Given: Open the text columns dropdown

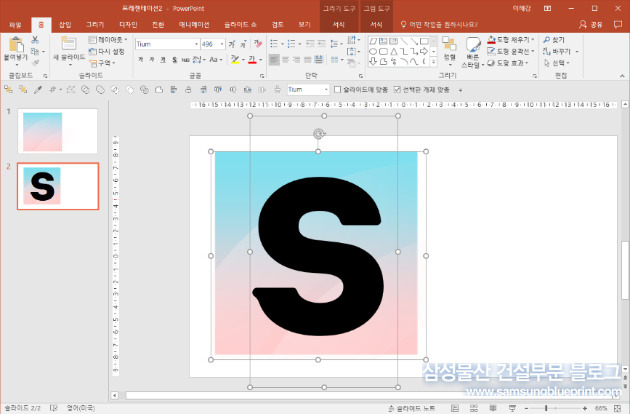Looking at the screenshot, I should click(x=336, y=60).
